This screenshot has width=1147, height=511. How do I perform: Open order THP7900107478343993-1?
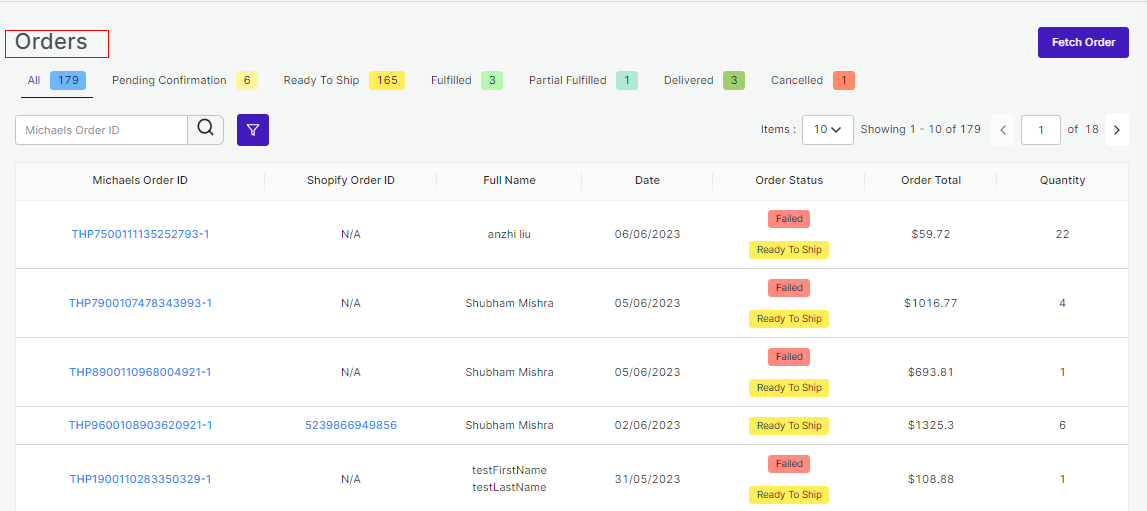click(x=140, y=304)
